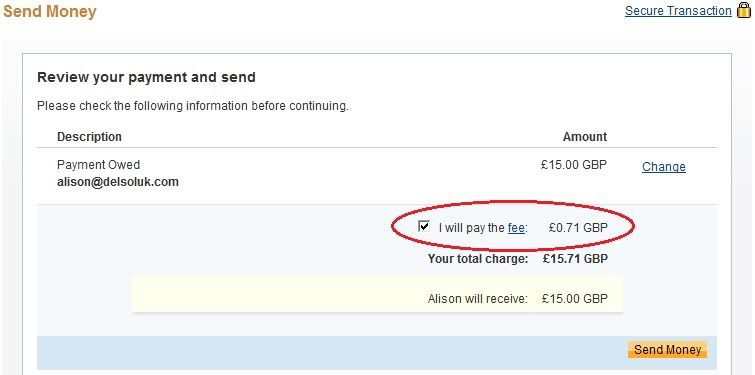The image size is (755, 375).
Task: Click the Amount column header
Action: pyautogui.click(x=585, y=137)
